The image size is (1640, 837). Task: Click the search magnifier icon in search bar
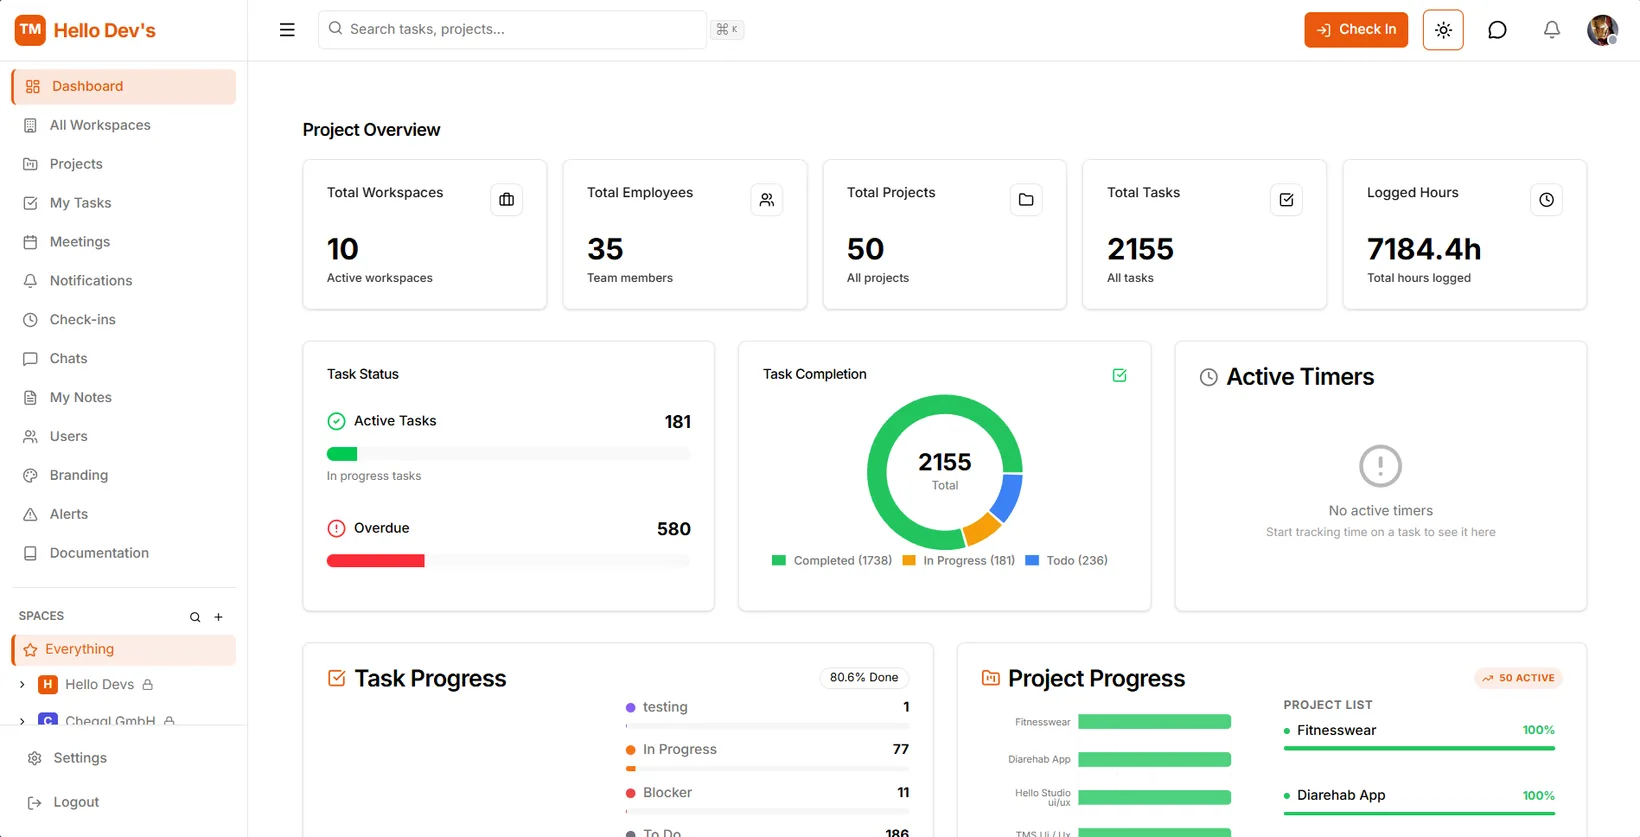(335, 29)
